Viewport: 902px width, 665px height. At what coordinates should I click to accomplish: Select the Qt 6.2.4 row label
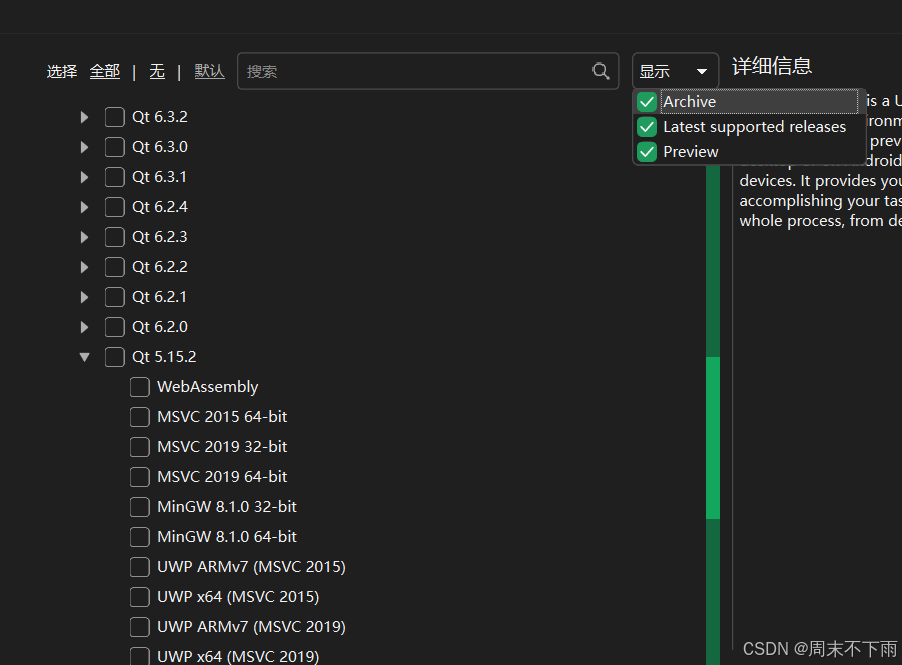click(160, 207)
